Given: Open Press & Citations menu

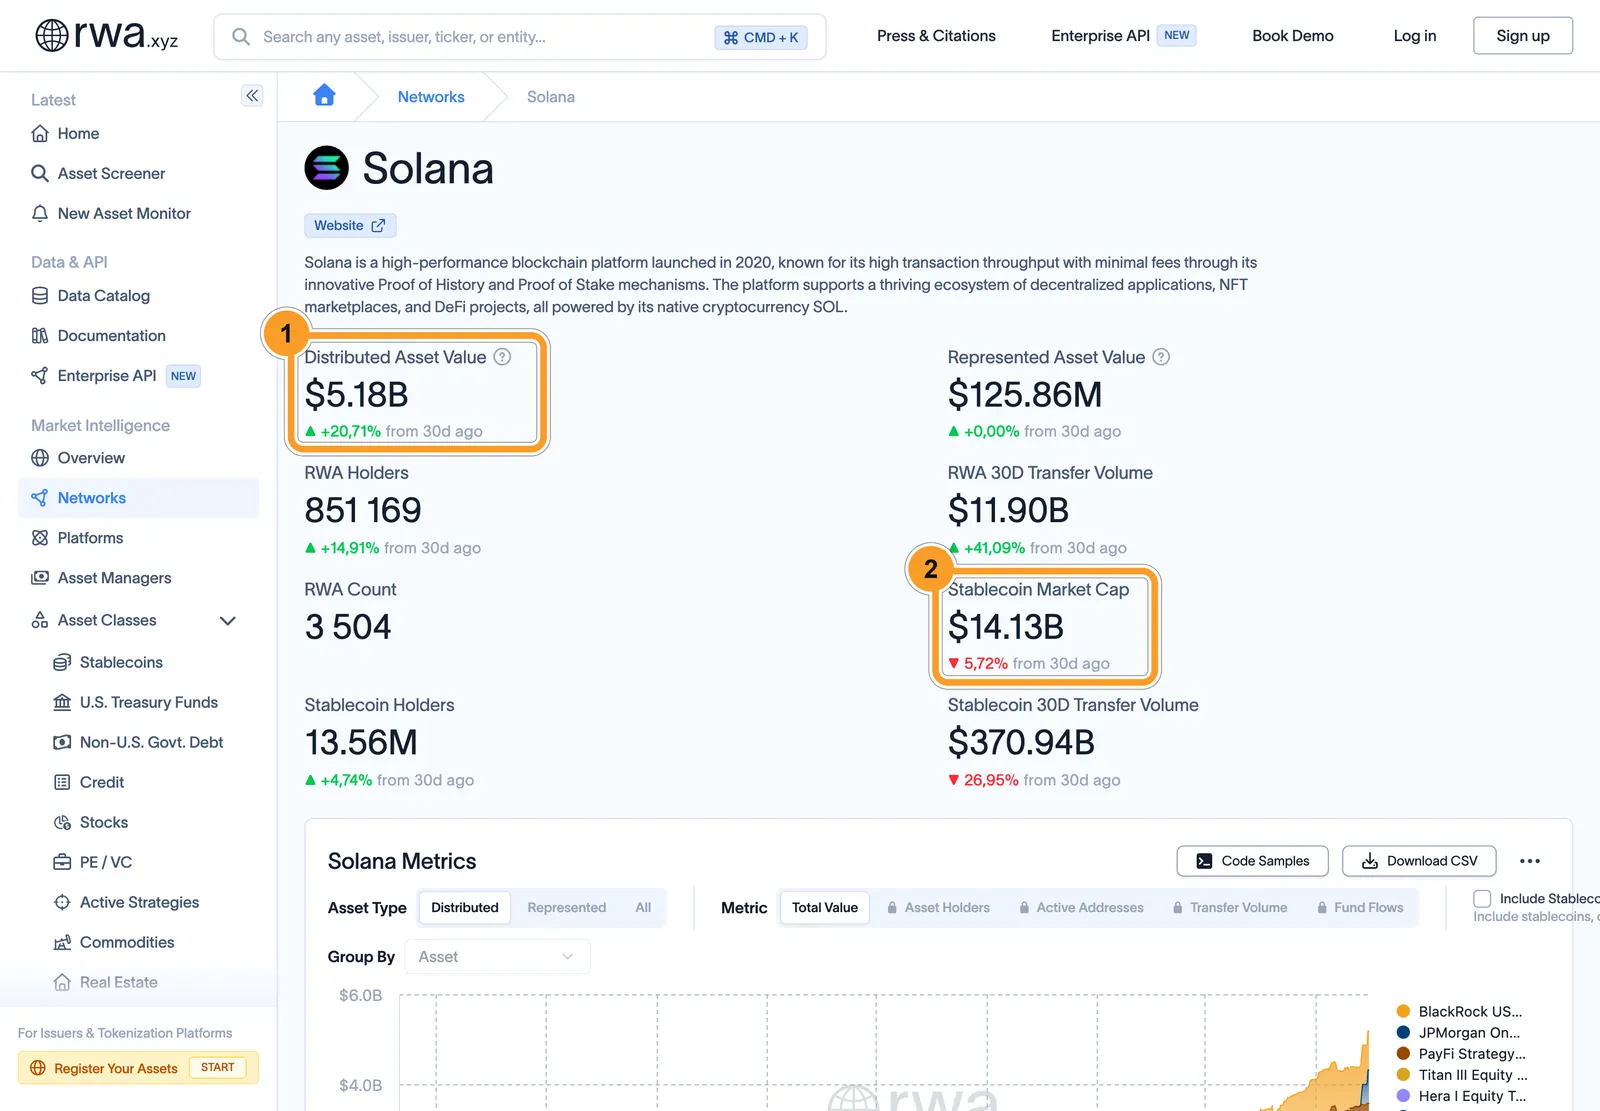Looking at the screenshot, I should tap(936, 36).
